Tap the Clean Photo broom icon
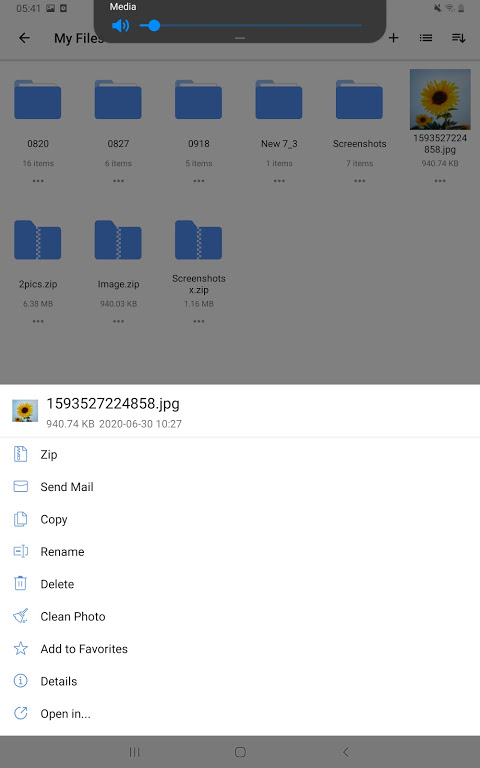The image size is (480, 768). coord(20,616)
